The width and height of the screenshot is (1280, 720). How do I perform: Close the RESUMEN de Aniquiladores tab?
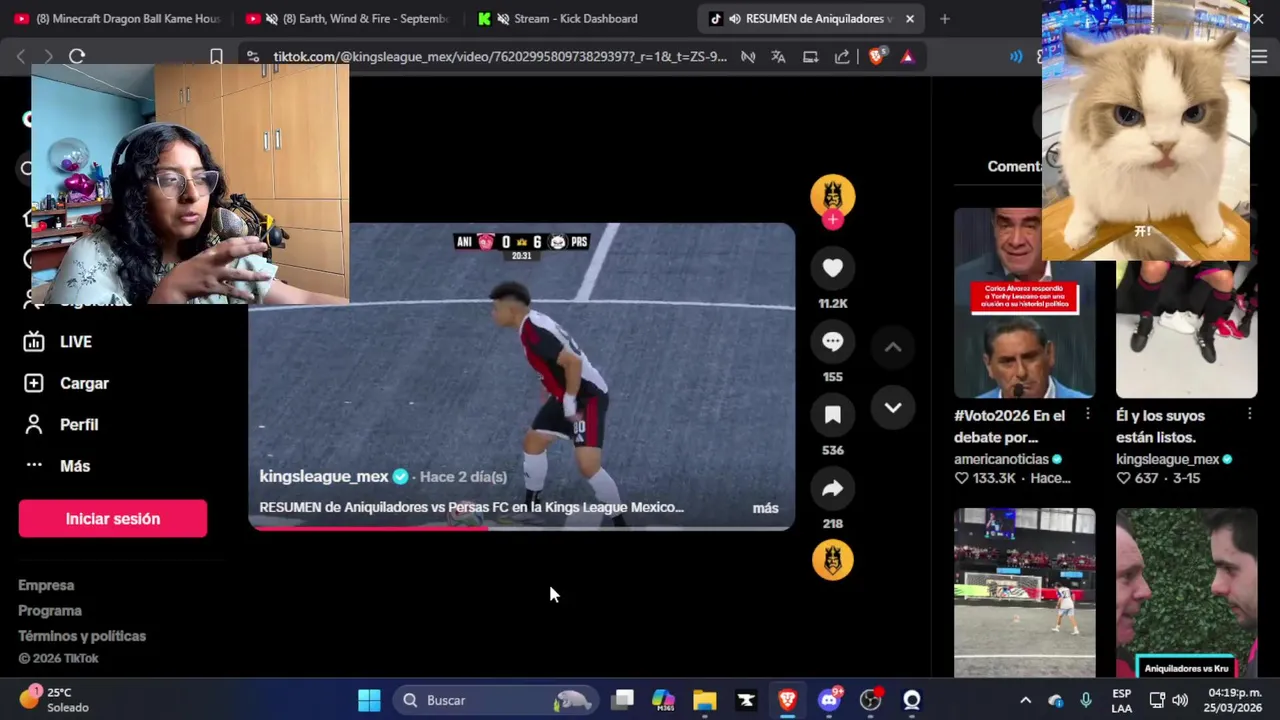909,18
